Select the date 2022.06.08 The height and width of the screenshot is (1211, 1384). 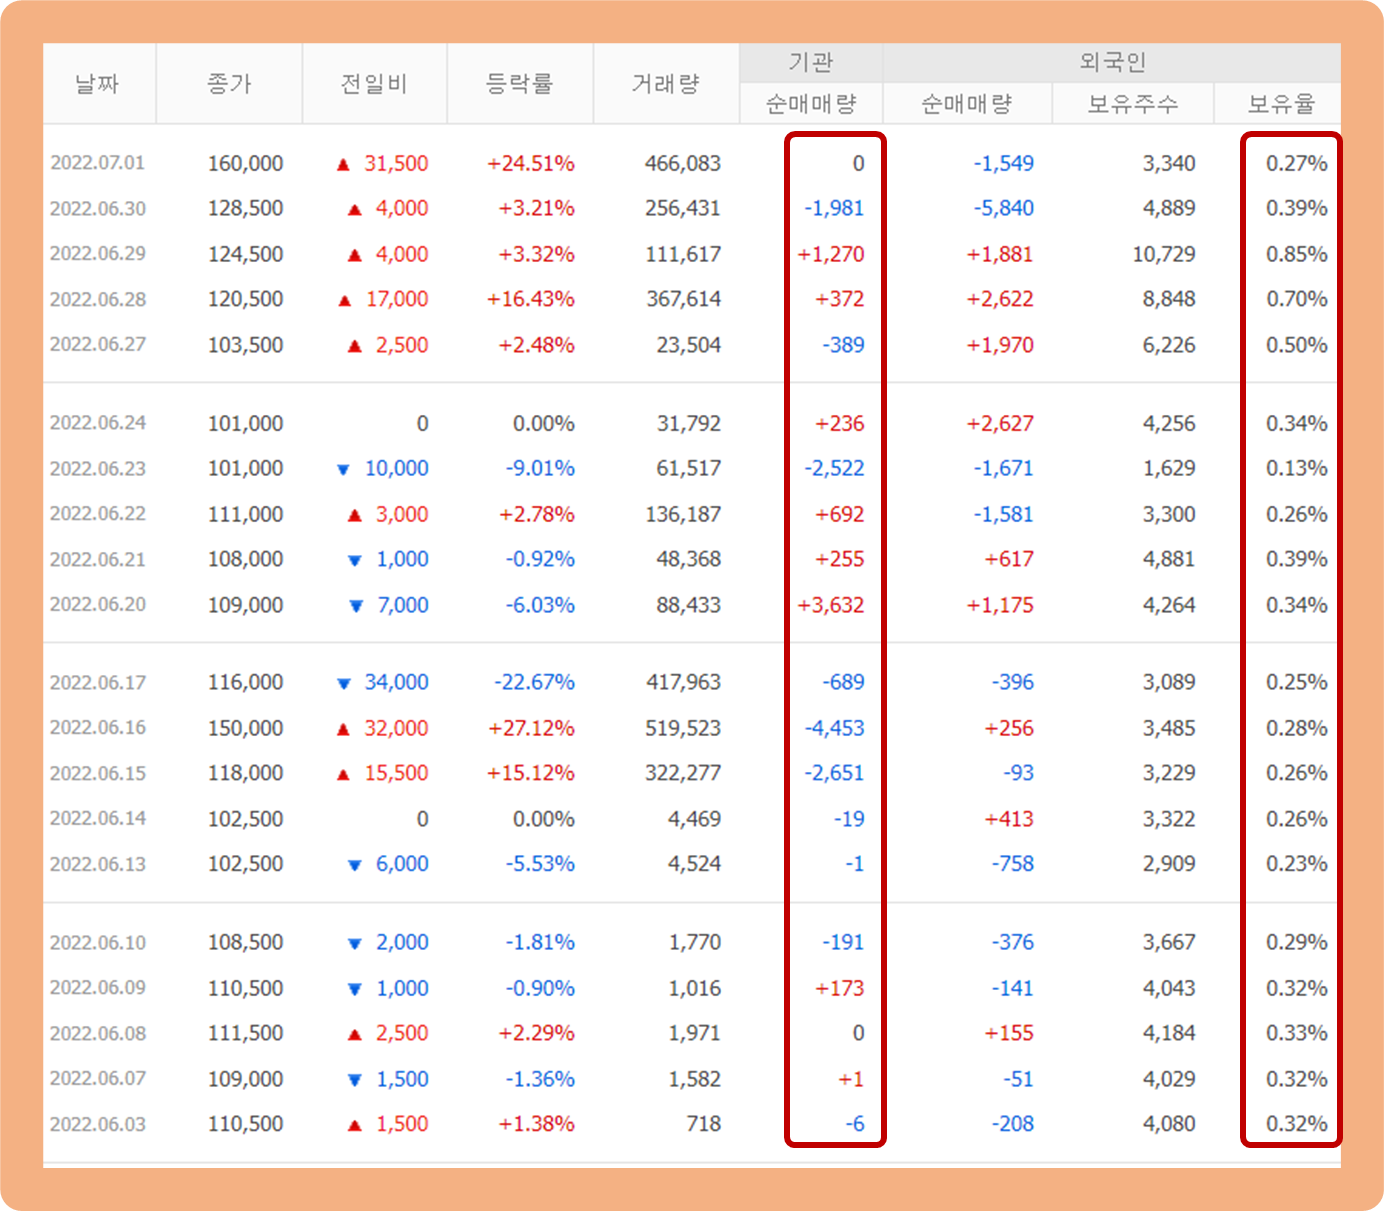pyautogui.click(x=98, y=1033)
